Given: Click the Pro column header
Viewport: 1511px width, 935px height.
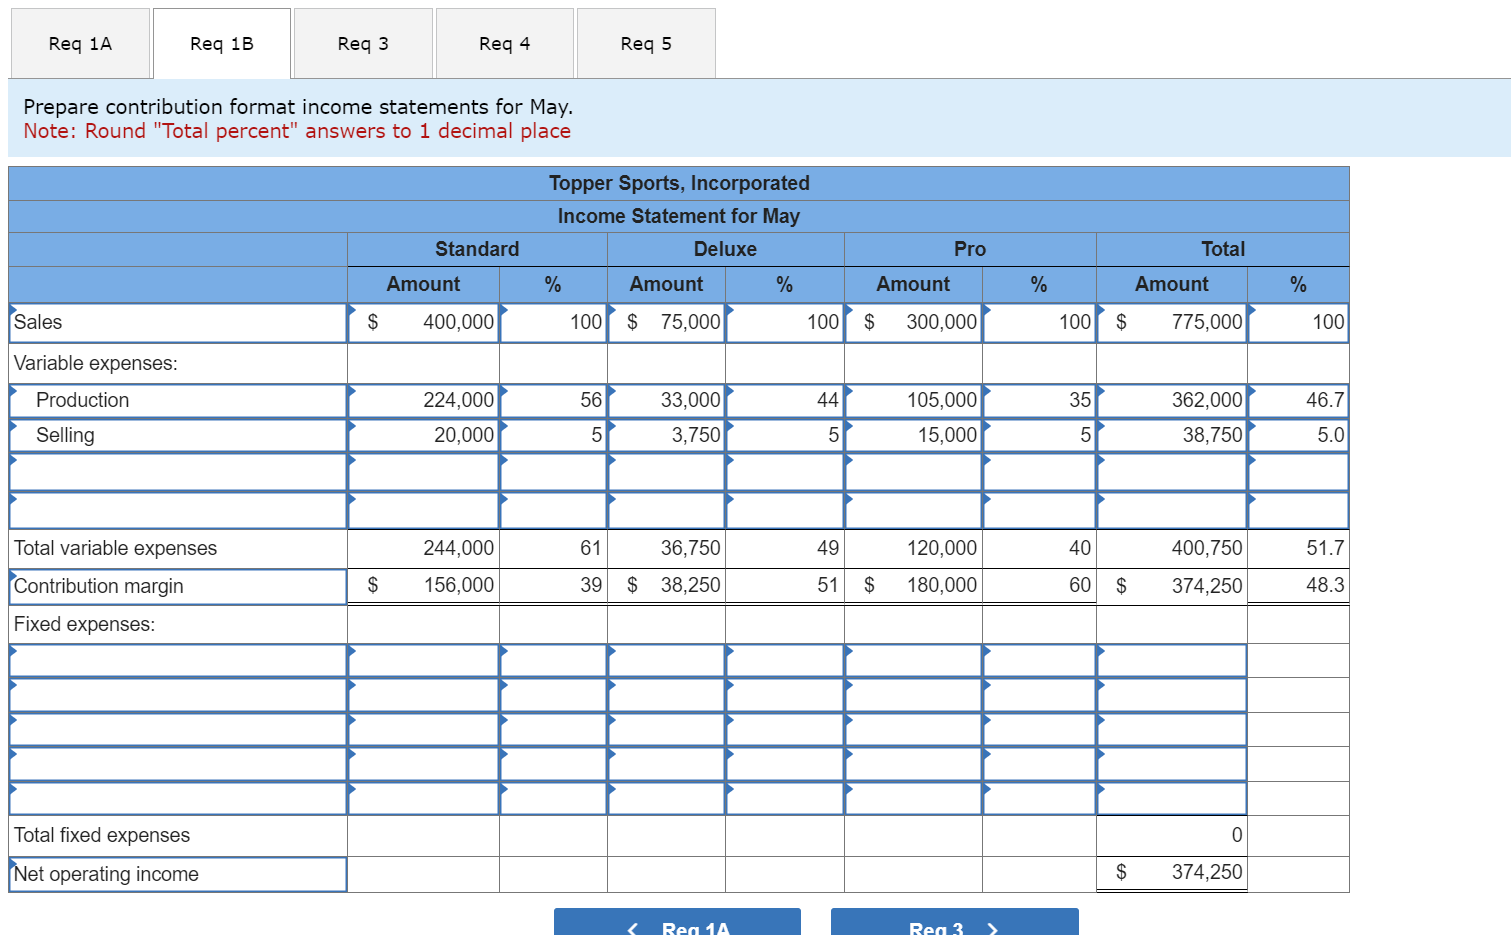Looking at the screenshot, I should coord(970,249).
